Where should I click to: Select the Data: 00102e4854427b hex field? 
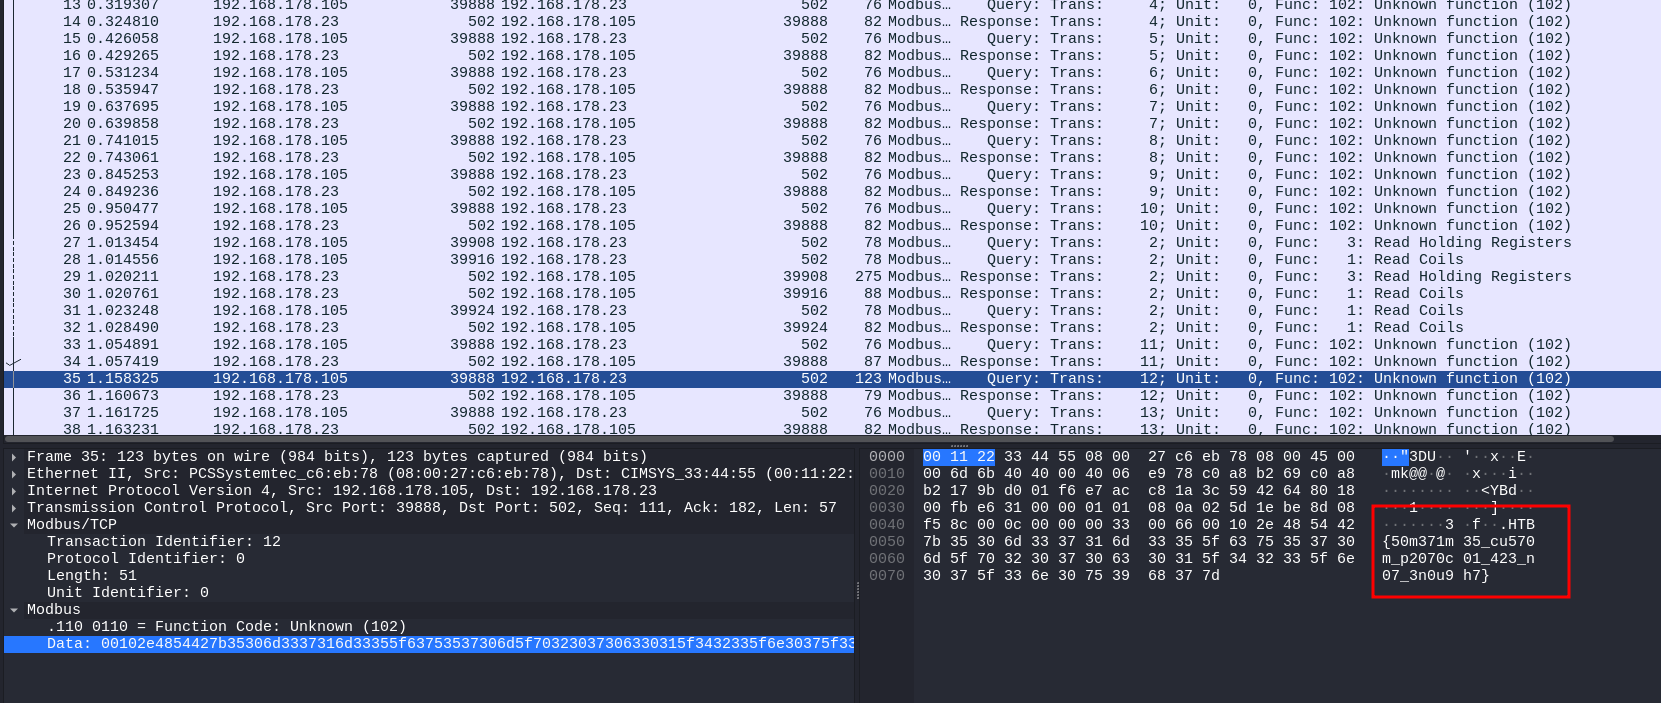click(429, 644)
